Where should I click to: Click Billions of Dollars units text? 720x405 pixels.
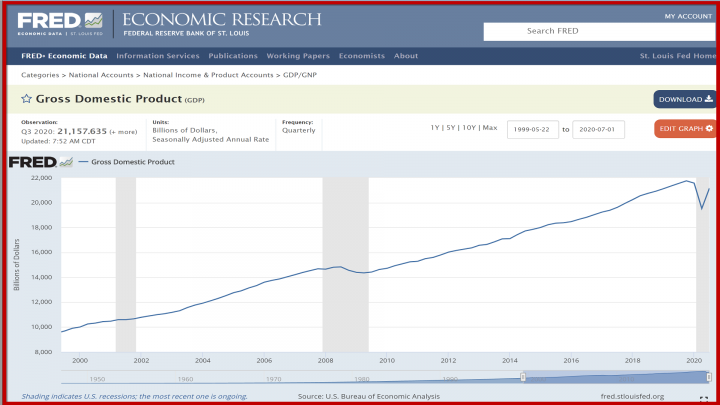(x=185, y=130)
